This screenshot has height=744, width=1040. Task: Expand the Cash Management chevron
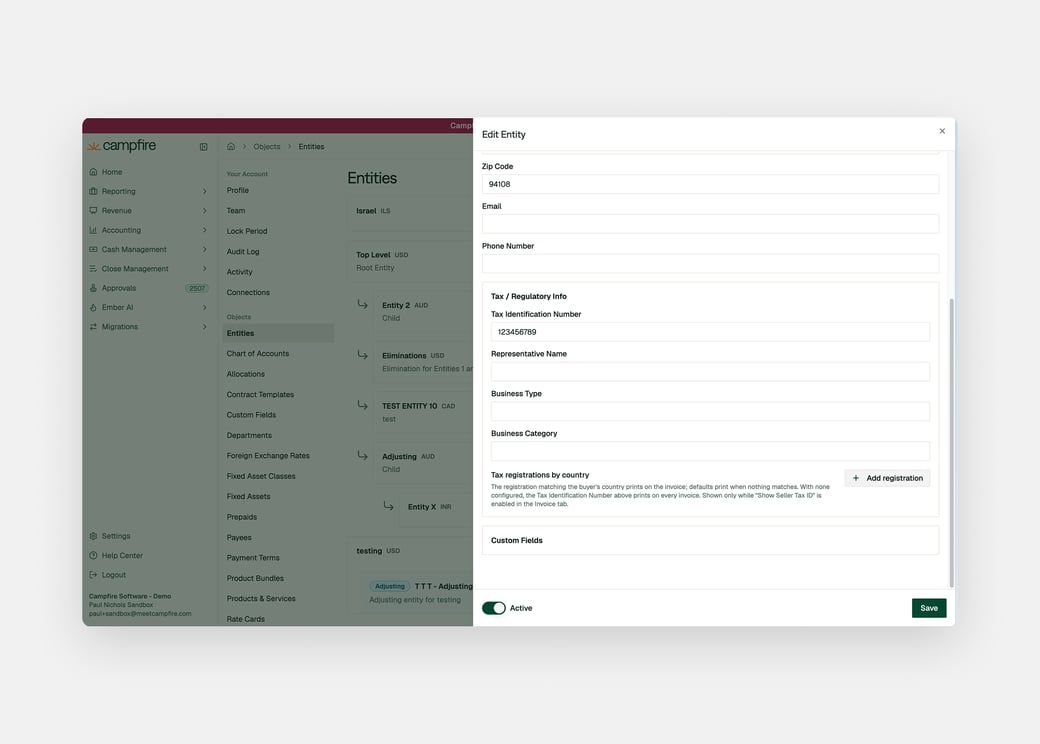(204, 249)
